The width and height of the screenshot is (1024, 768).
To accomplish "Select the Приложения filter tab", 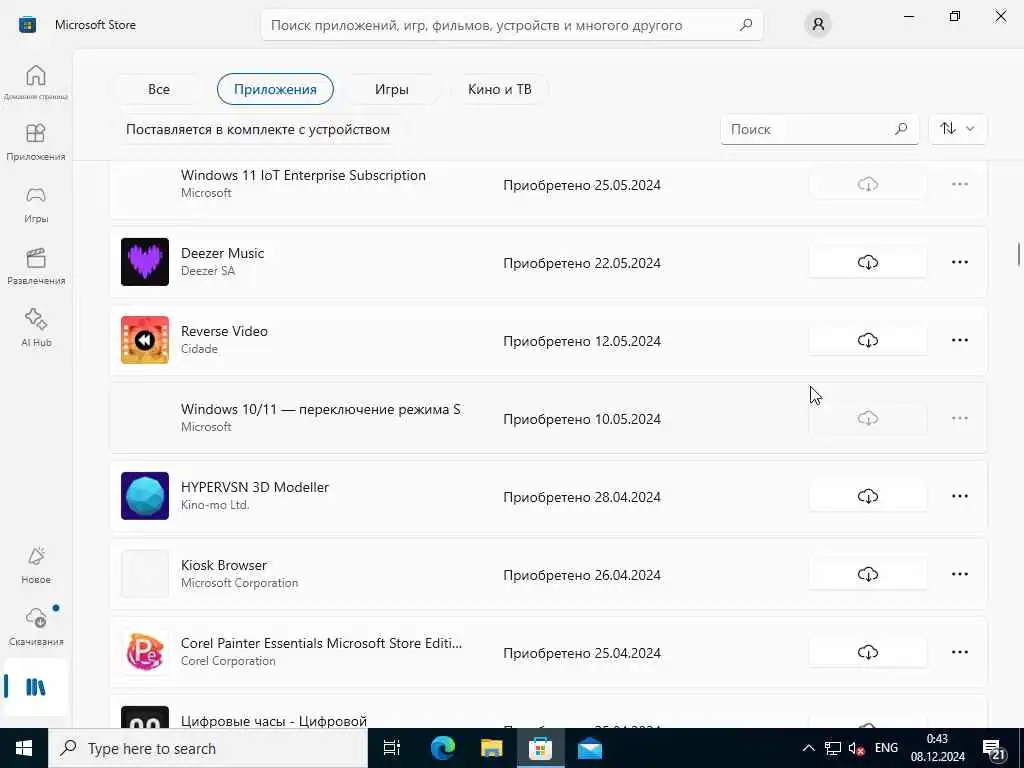I will pyautogui.click(x=275, y=89).
